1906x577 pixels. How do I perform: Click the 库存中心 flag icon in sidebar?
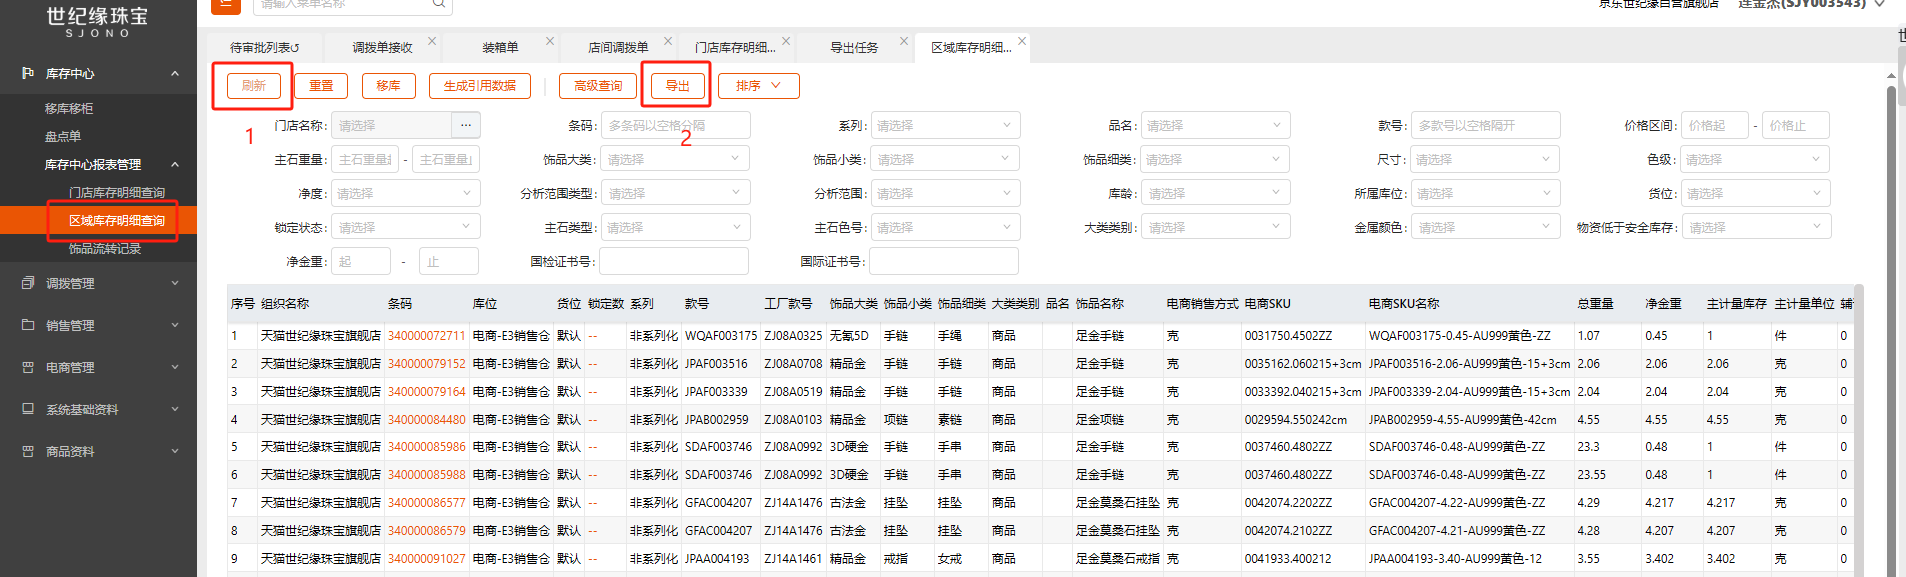[28, 73]
